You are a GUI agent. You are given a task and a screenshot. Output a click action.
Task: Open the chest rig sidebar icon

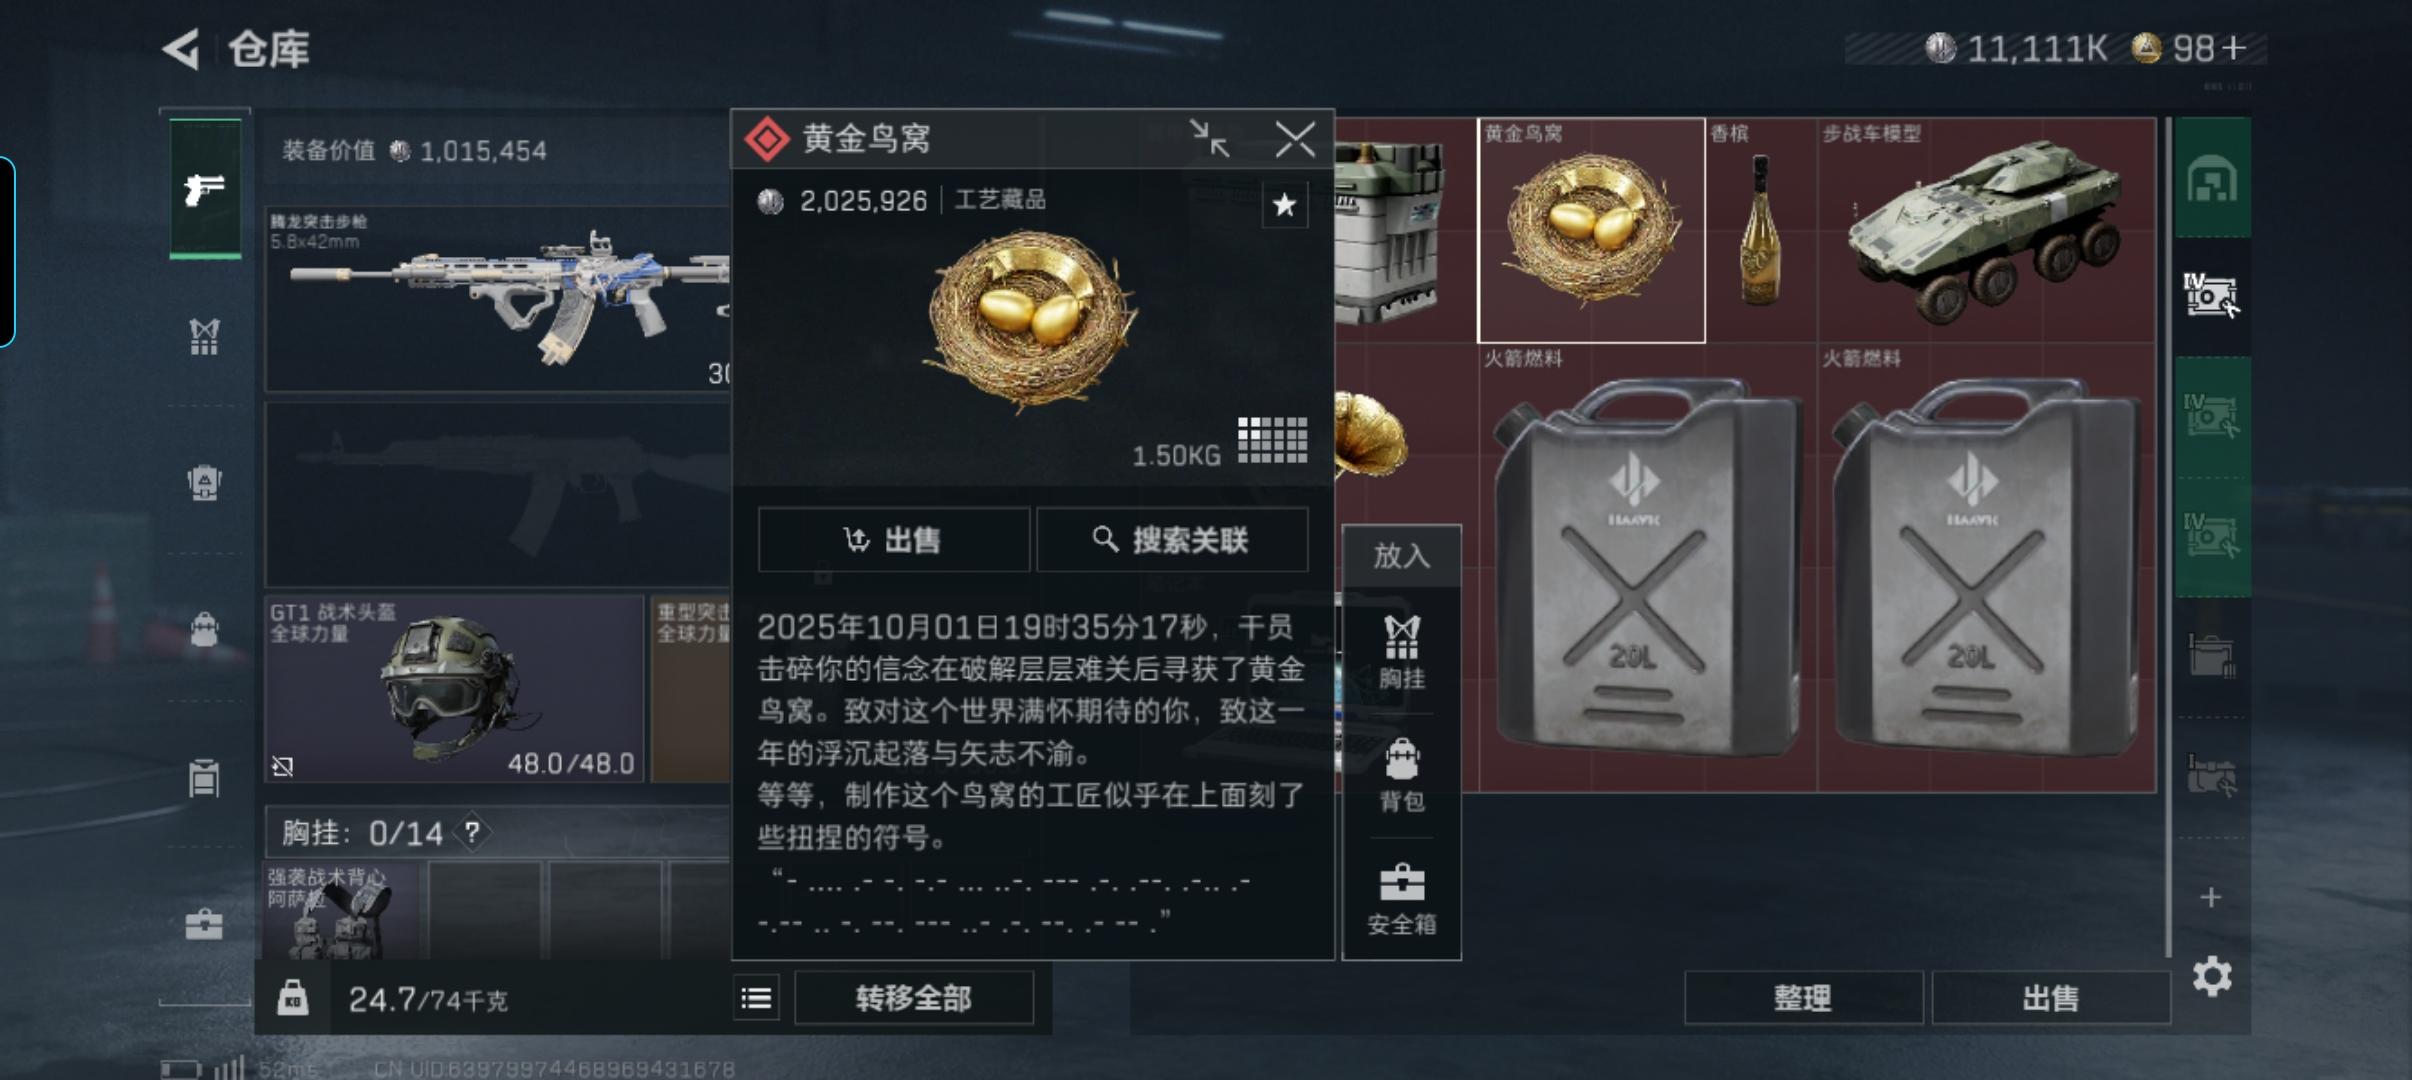pyautogui.click(x=204, y=337)
